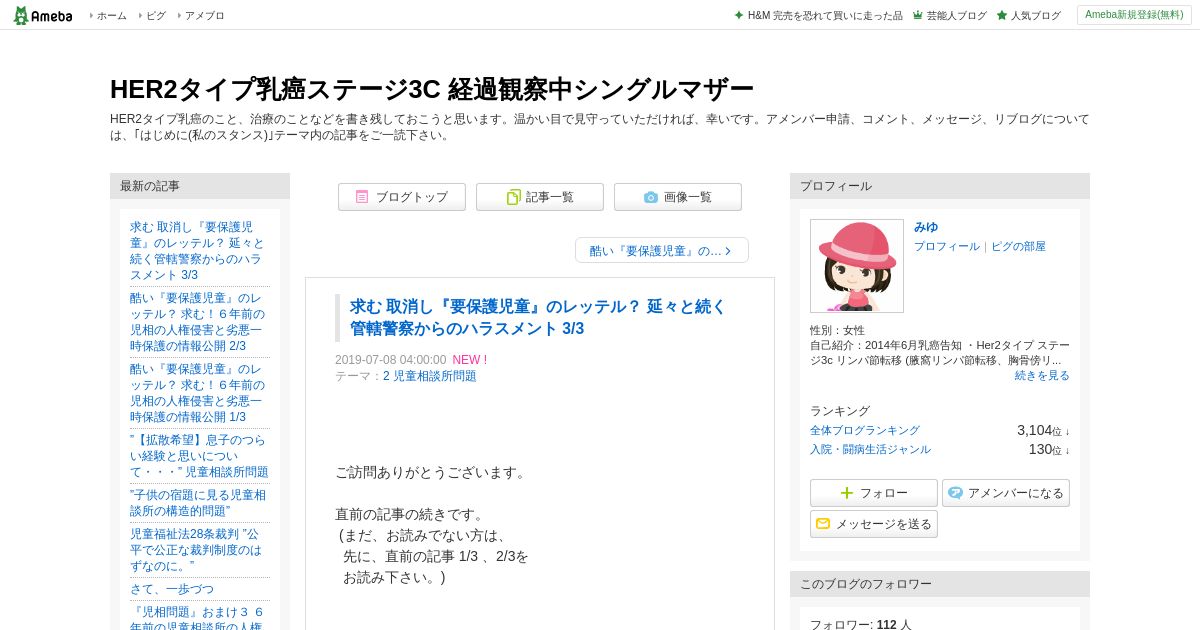Click the sparkle icon before H&M promo
The height and width of the screenshot is (630, 1200).
pyautogui.click(x=739, y=15)
